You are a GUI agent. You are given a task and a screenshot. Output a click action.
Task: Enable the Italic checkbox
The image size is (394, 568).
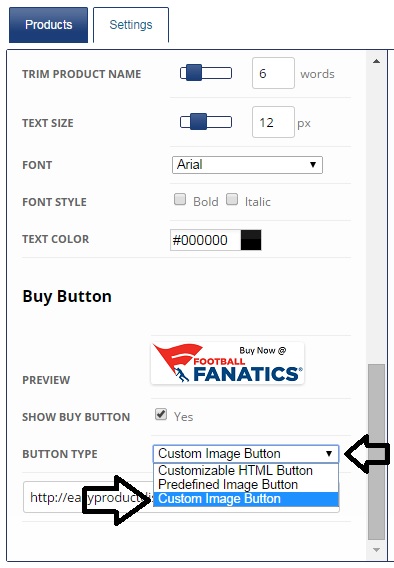point(232,199)
